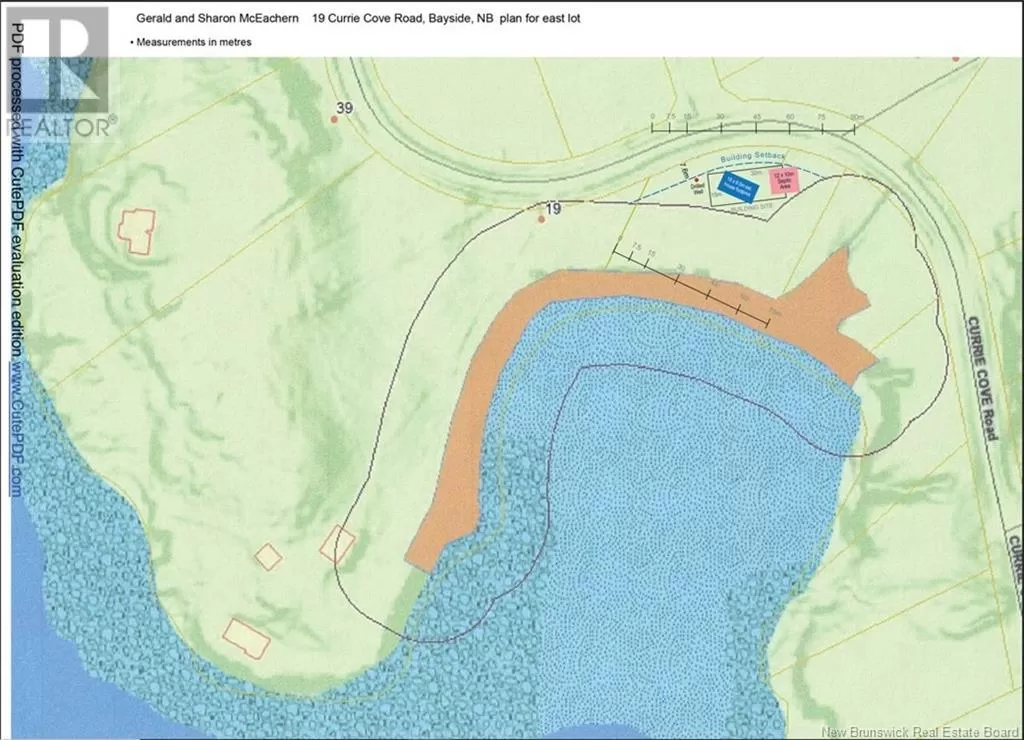1024x740 pixels.
Task: Click the tilted building outline on boundary line
Action: [x=338, y=544]
